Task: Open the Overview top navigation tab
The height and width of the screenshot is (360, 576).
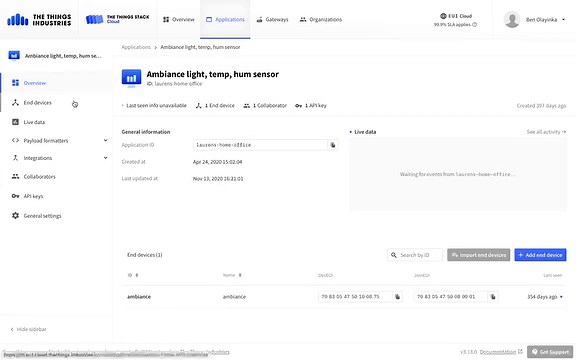Action: point(179,19)
